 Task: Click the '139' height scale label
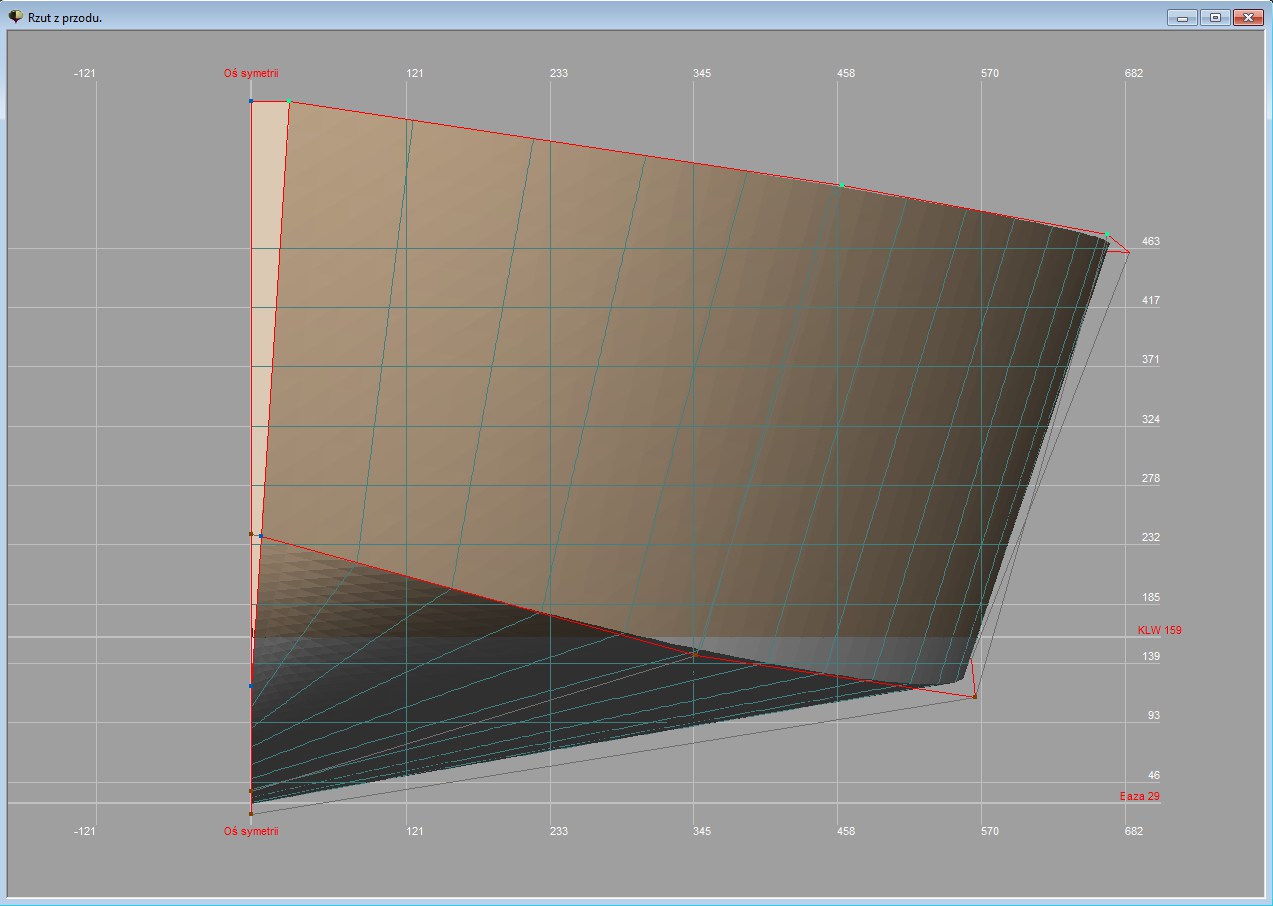pos(1151,656)
